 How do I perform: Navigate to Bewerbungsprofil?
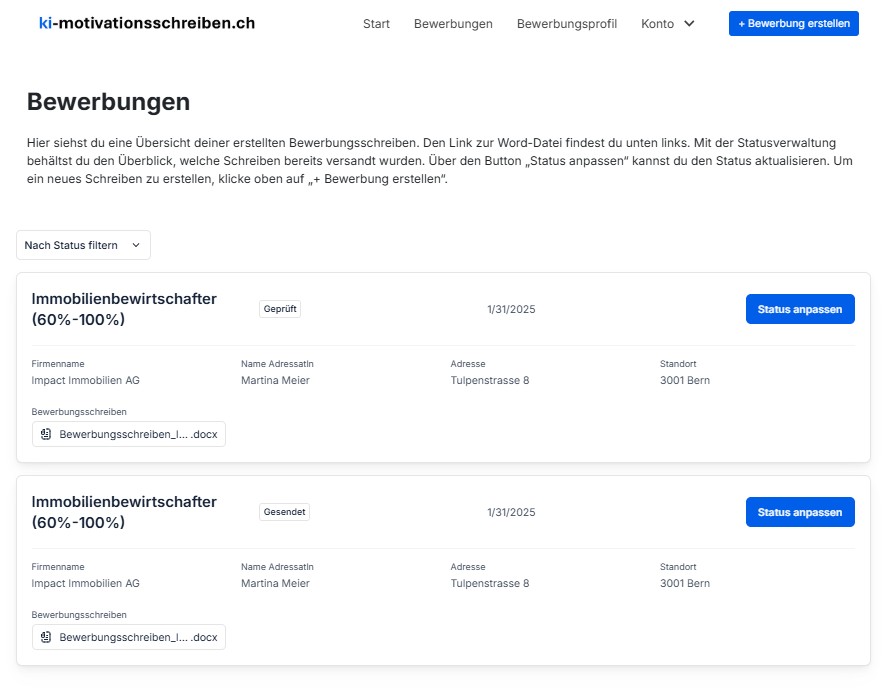(x=567, y=24)
